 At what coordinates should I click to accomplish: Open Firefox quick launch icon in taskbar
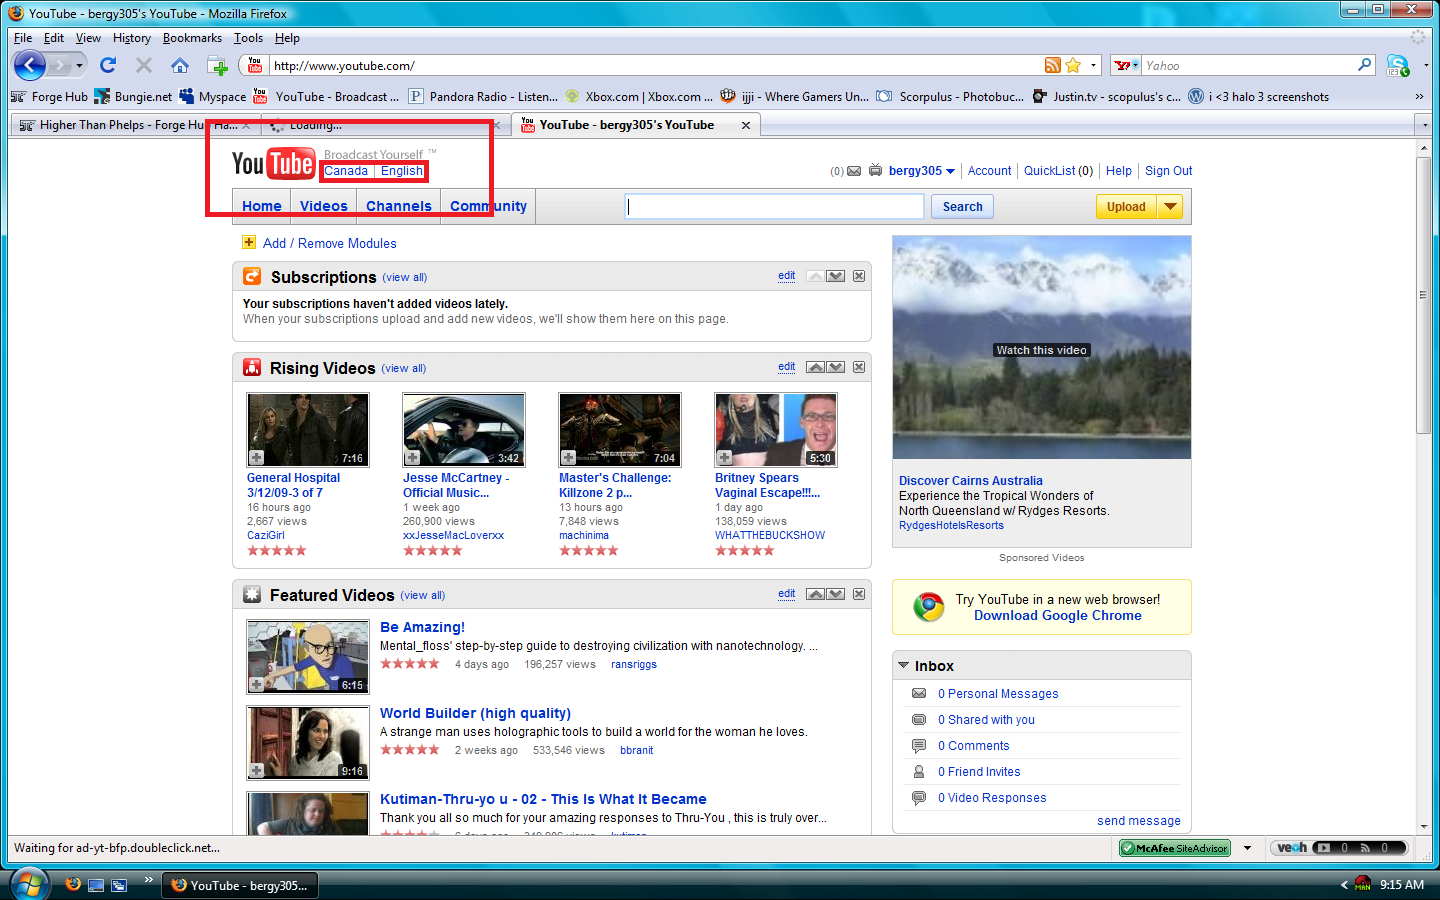coord(73,885)
